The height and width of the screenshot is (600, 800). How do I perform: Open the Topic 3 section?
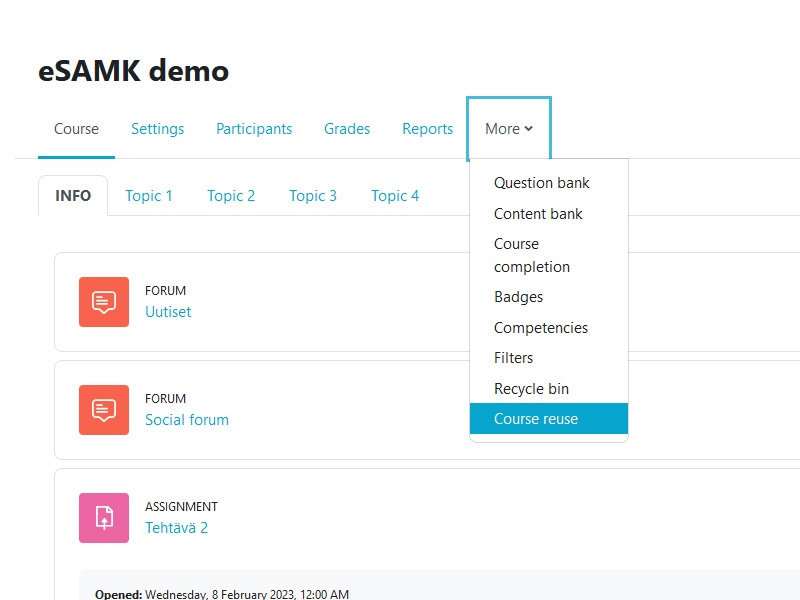[313, 196]
